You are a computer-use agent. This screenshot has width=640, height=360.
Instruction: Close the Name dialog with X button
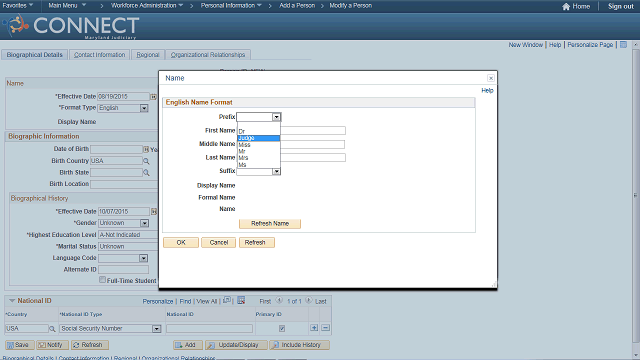[491, 78]
